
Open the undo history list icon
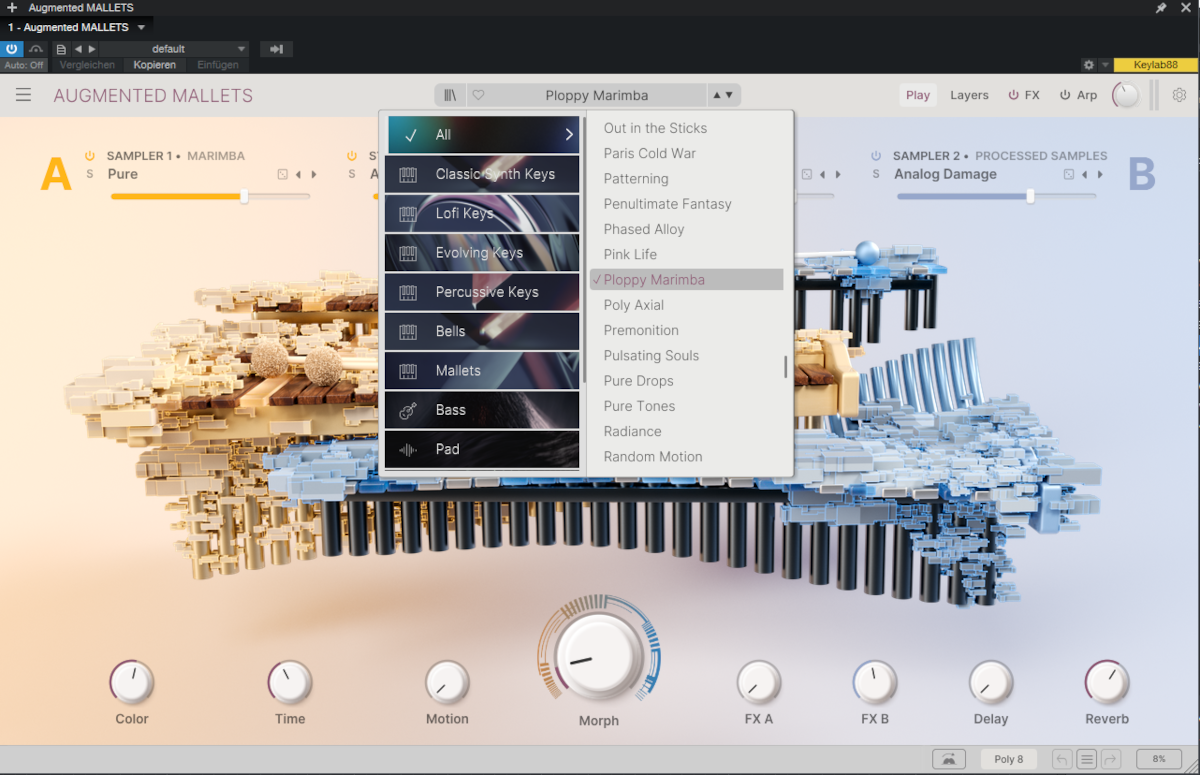1087,759
